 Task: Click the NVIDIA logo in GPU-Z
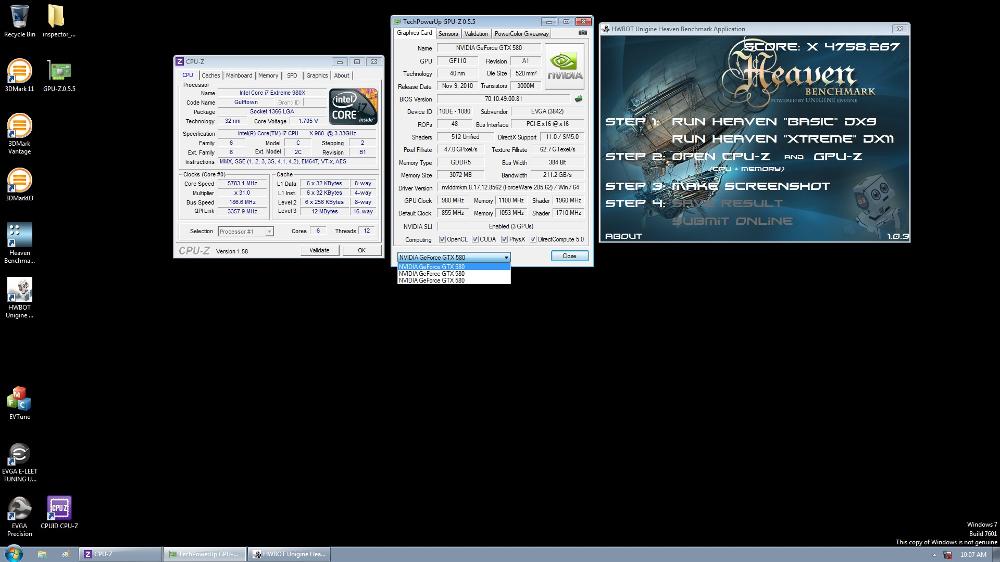point(564,66)
